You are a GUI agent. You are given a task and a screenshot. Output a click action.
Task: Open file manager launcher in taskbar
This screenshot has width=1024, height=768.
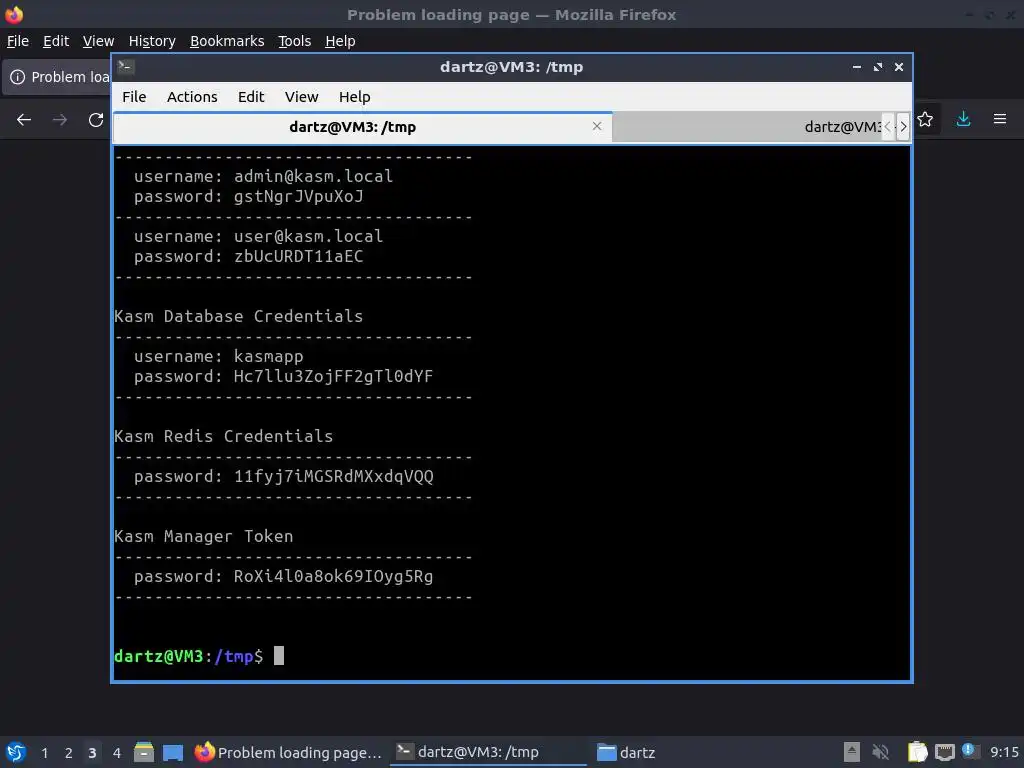(144, 752)
